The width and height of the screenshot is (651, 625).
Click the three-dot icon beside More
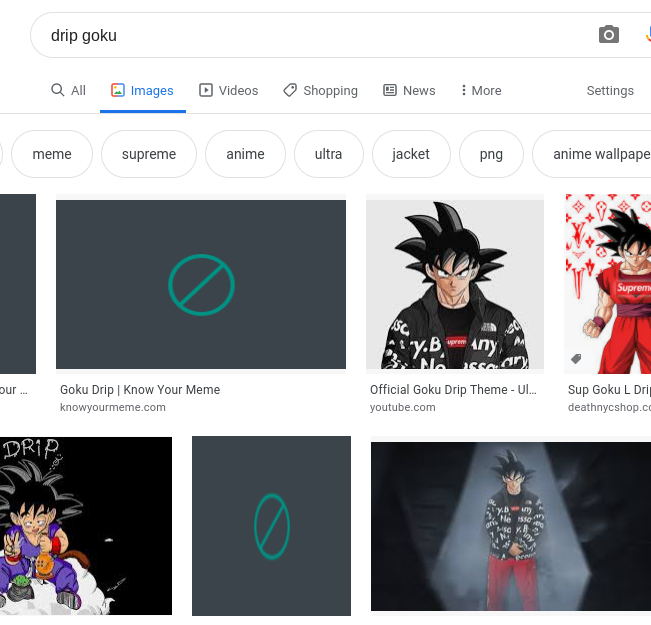click(463, 90)
